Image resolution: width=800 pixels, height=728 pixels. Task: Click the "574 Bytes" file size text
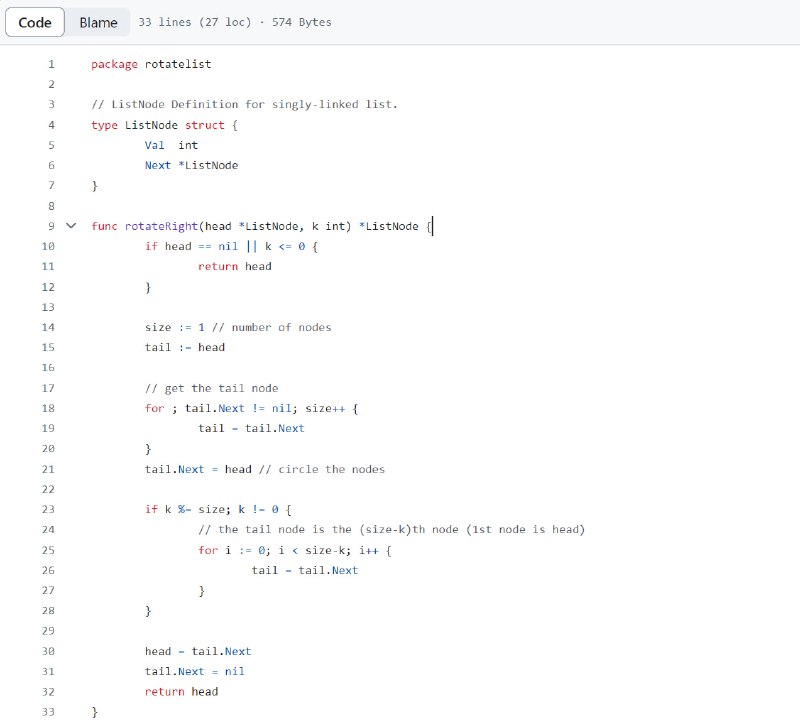coord(302,22)
